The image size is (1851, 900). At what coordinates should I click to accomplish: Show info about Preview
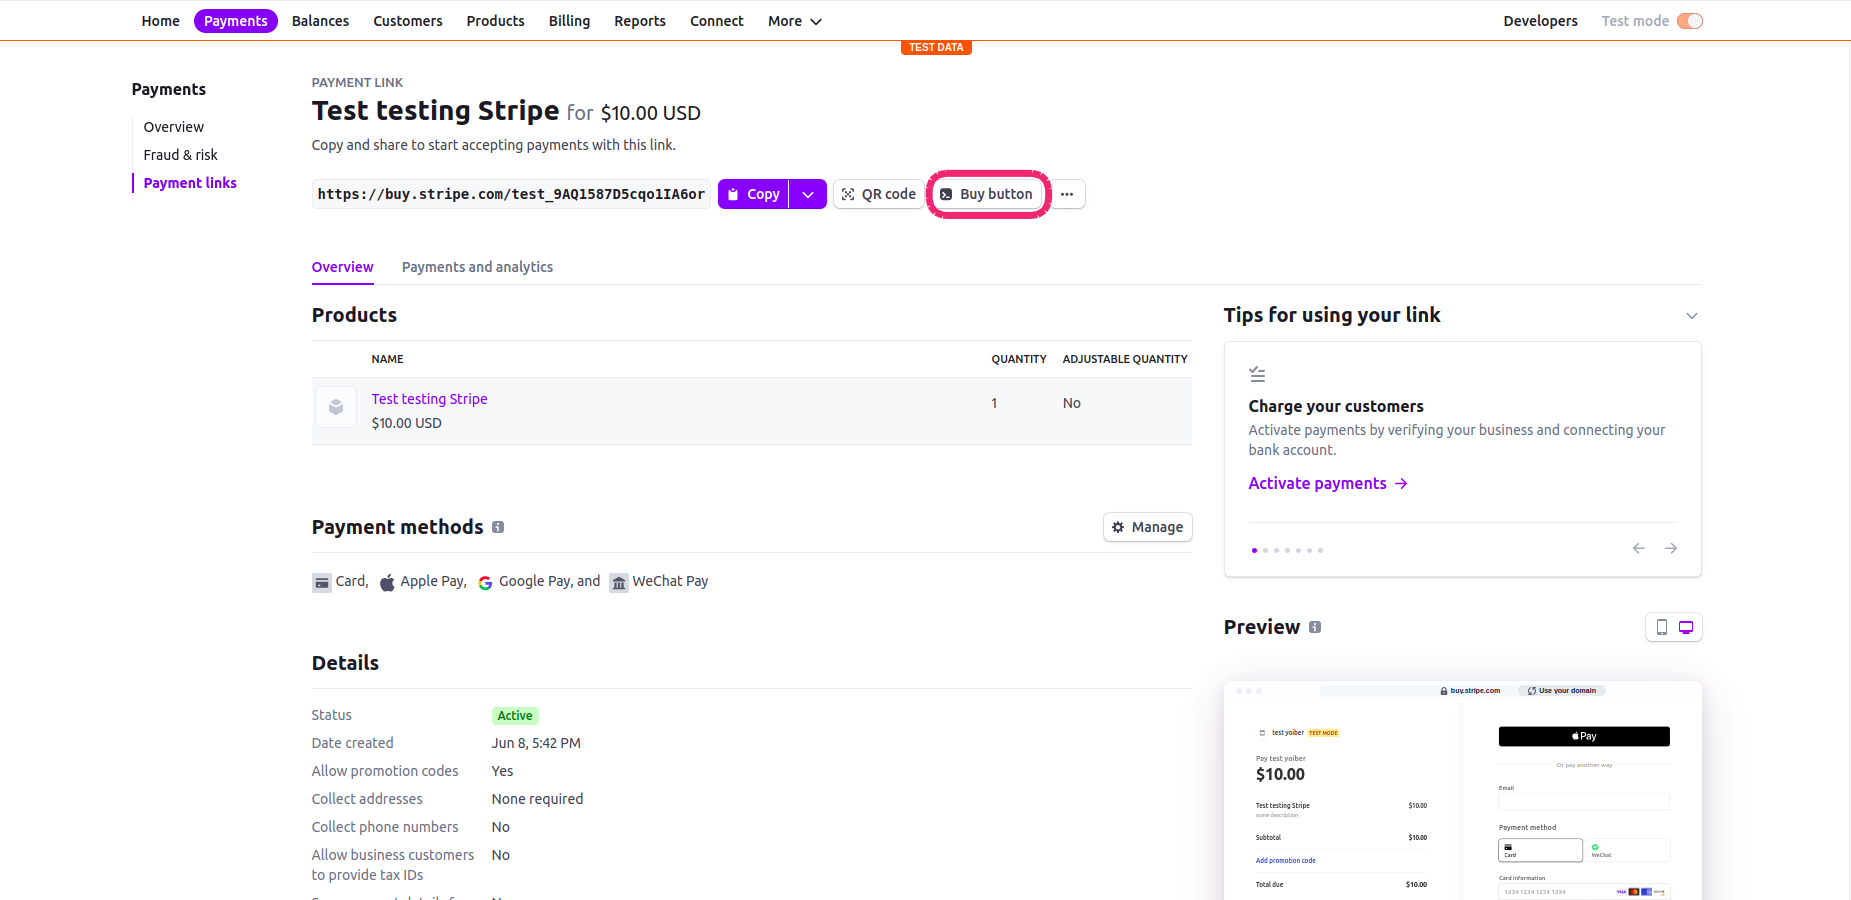[x=1315, y=627]
